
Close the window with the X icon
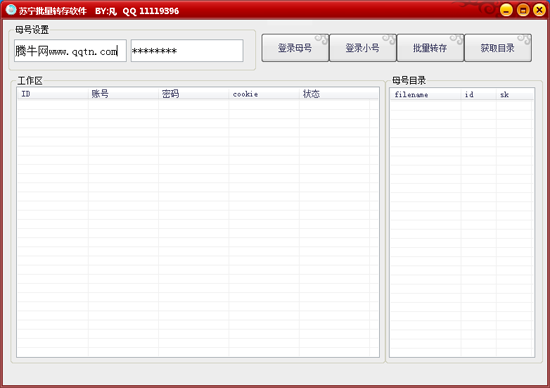coord(539,10)
